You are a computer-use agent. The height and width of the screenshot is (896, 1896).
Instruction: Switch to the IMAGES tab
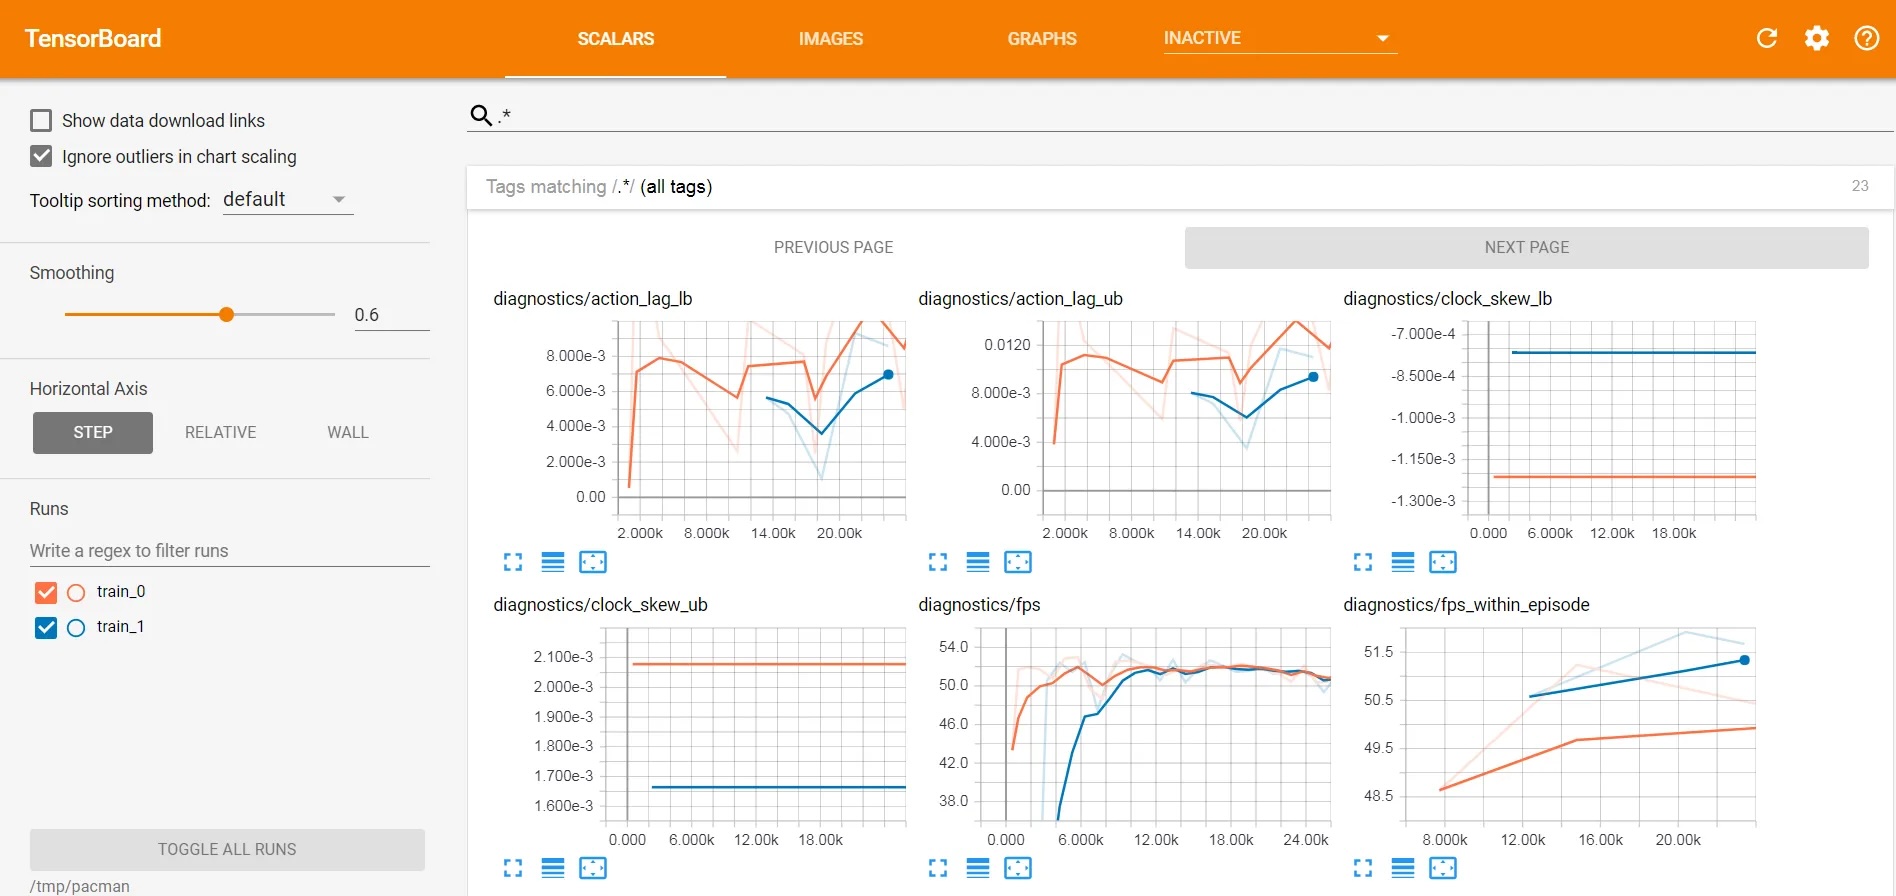click(831, 39)
